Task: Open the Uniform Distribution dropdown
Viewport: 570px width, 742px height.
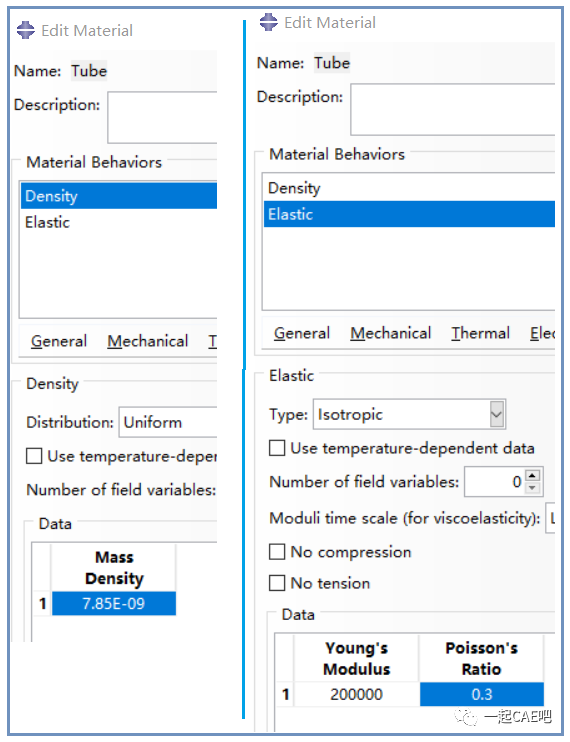Action: coord(168,422)
